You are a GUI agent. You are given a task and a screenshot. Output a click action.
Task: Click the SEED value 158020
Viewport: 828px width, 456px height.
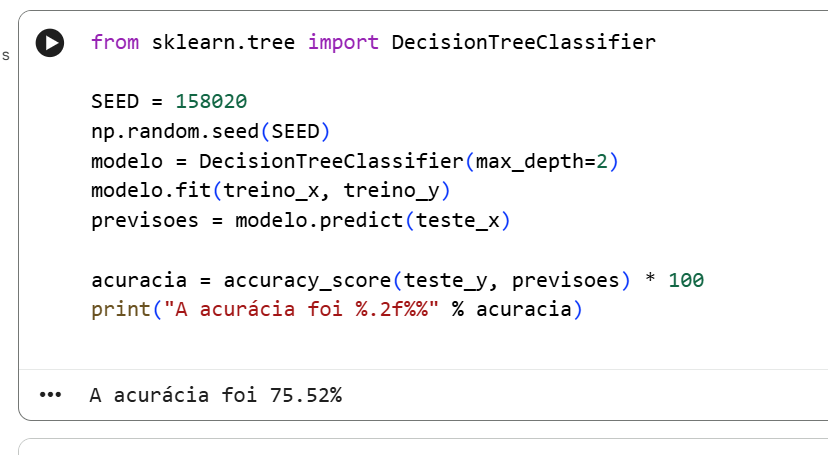pyautogui.click(x=211, y=102)
